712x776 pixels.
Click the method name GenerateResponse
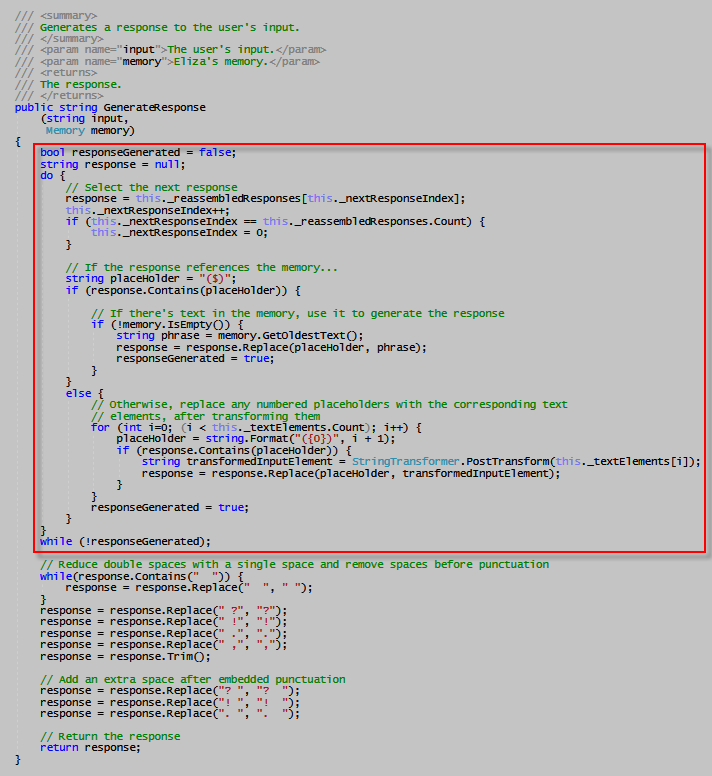click(x=154, y=107)
